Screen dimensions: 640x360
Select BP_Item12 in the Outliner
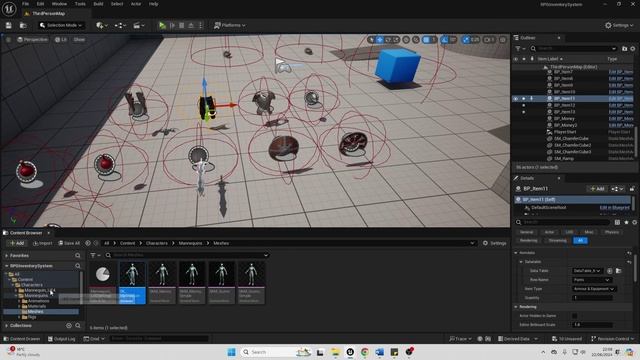[564, 105]
